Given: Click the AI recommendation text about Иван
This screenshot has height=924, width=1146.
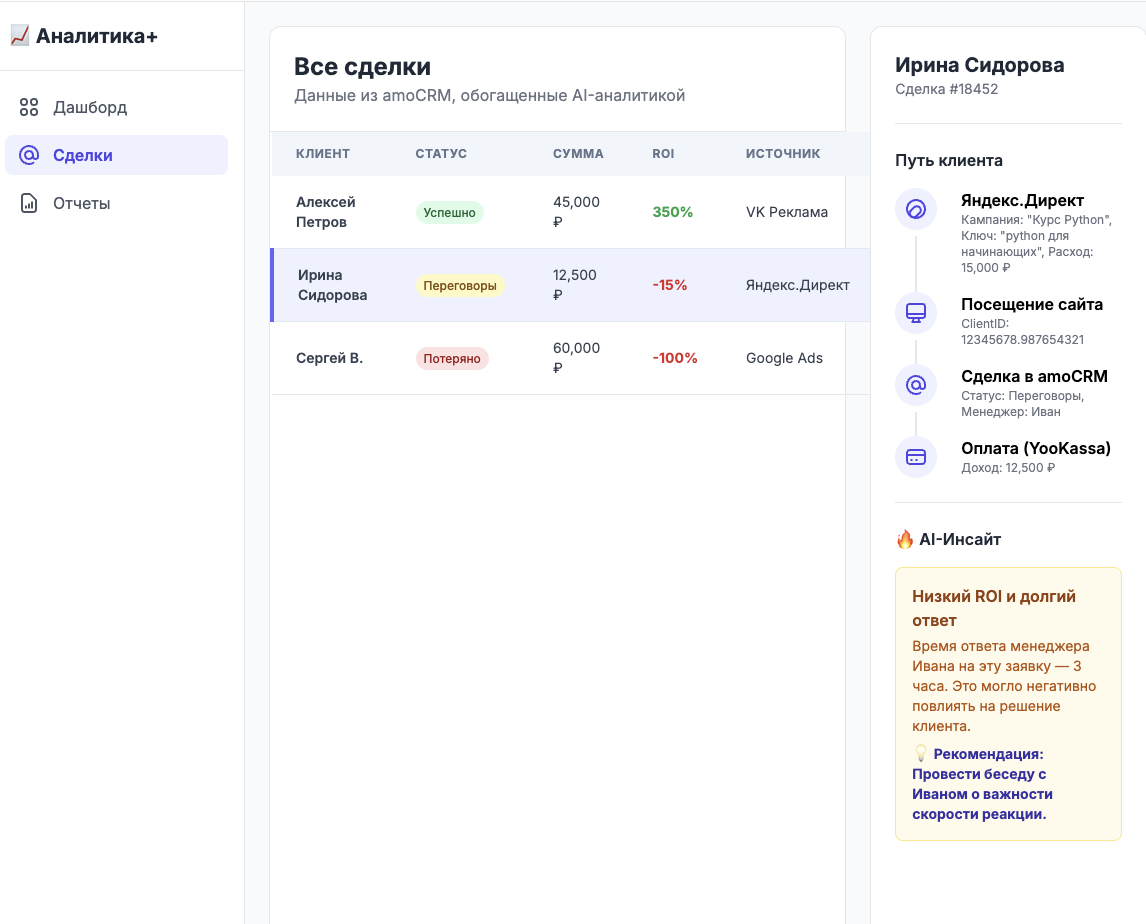Looking at the screenshot, I should (982, 784).
